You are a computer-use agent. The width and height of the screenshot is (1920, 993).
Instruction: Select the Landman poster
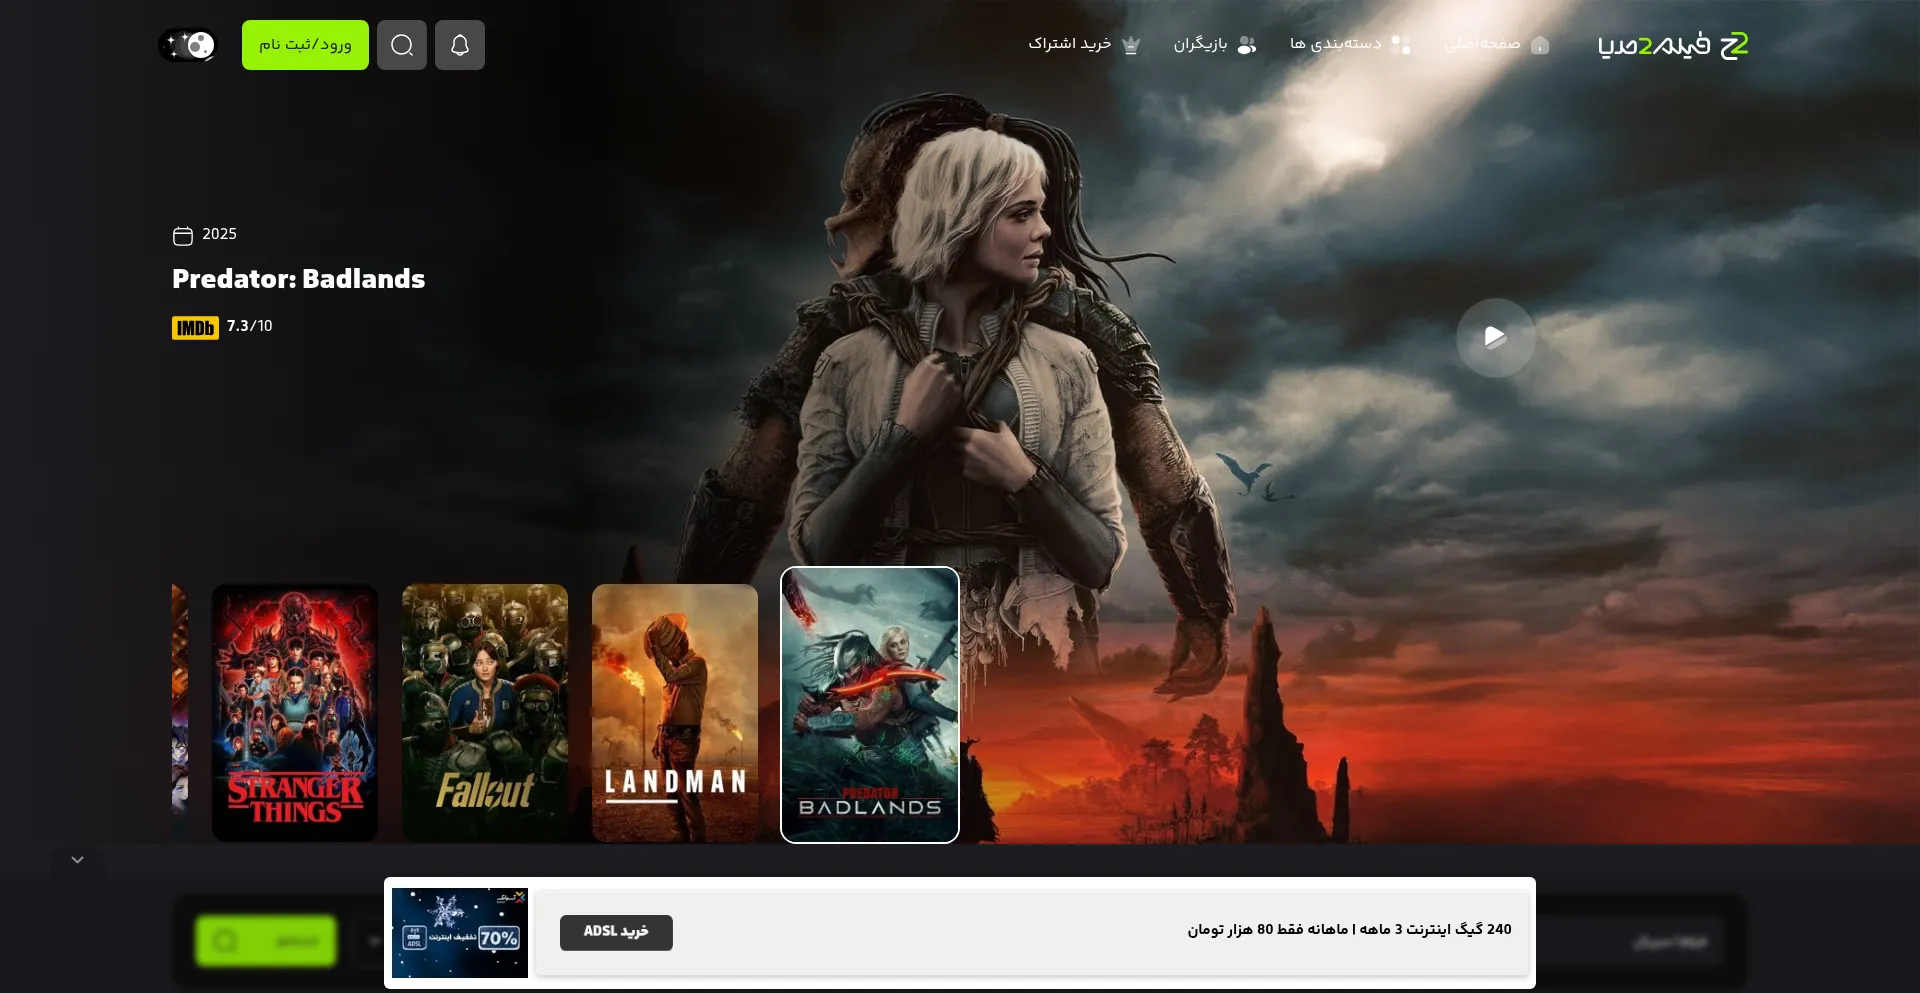point(675,713)
